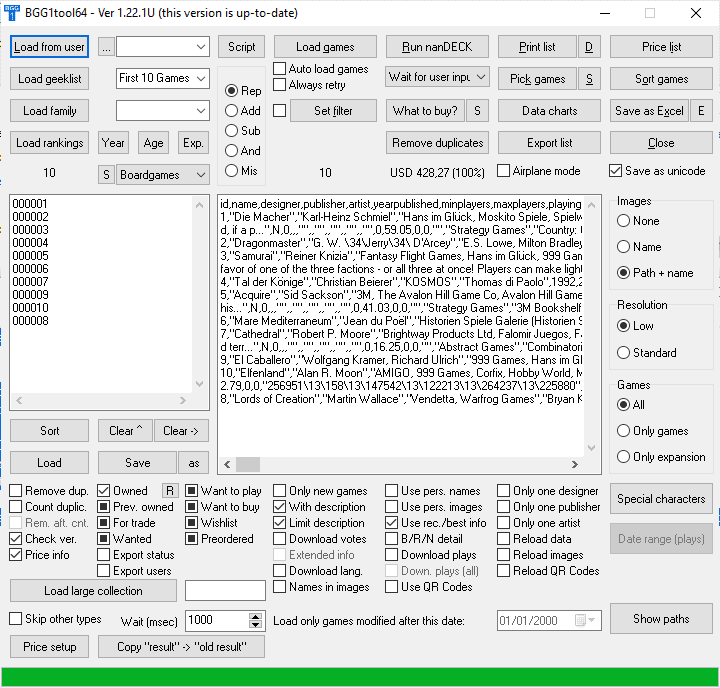
Task: Click the horizontal scrollbar under the results text
Action: point(400,465)
